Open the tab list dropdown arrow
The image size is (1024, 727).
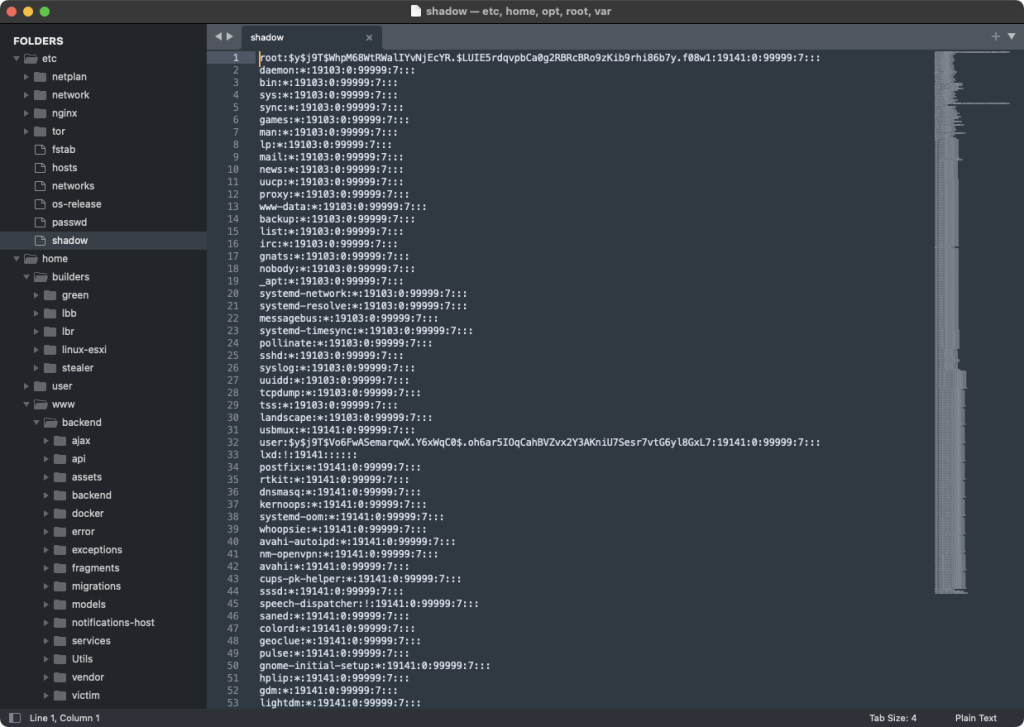point(1010,36)
